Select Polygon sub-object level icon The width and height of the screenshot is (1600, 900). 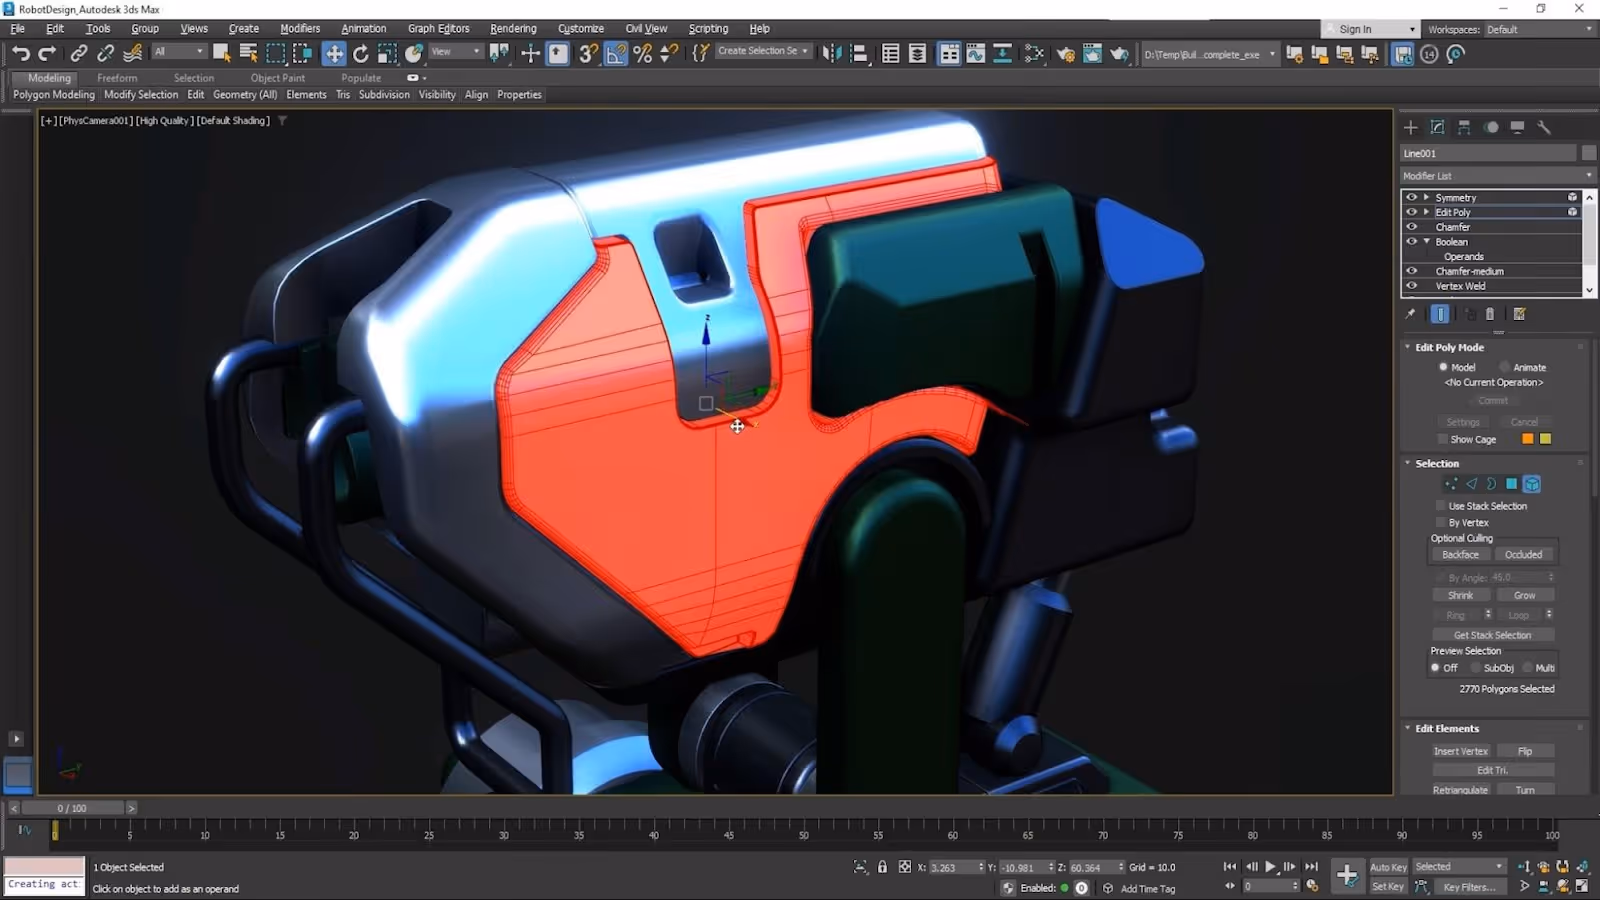click(1511, 484)
